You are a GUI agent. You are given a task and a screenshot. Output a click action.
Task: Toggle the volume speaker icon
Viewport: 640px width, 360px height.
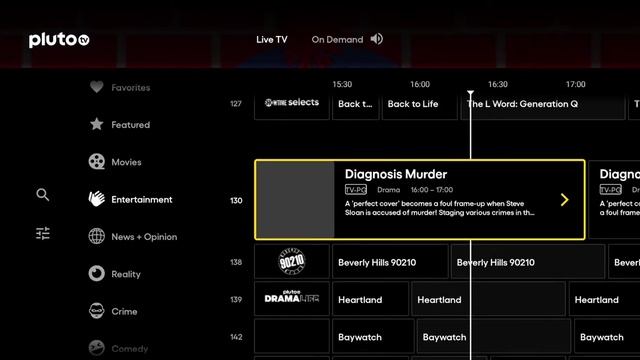[376, 39]
